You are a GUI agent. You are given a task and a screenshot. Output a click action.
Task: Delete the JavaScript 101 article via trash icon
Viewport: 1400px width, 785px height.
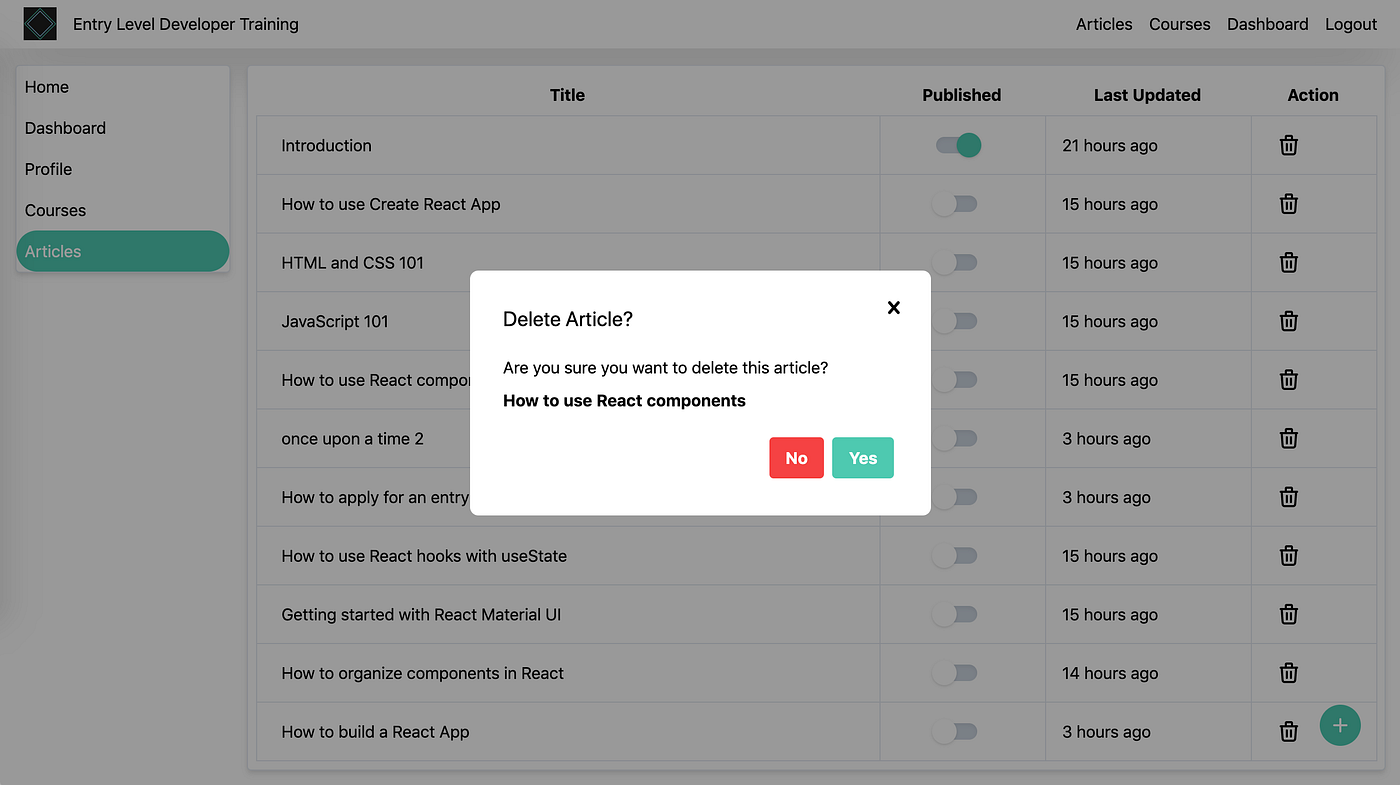pyautogui.click(x=1287, y=321)
